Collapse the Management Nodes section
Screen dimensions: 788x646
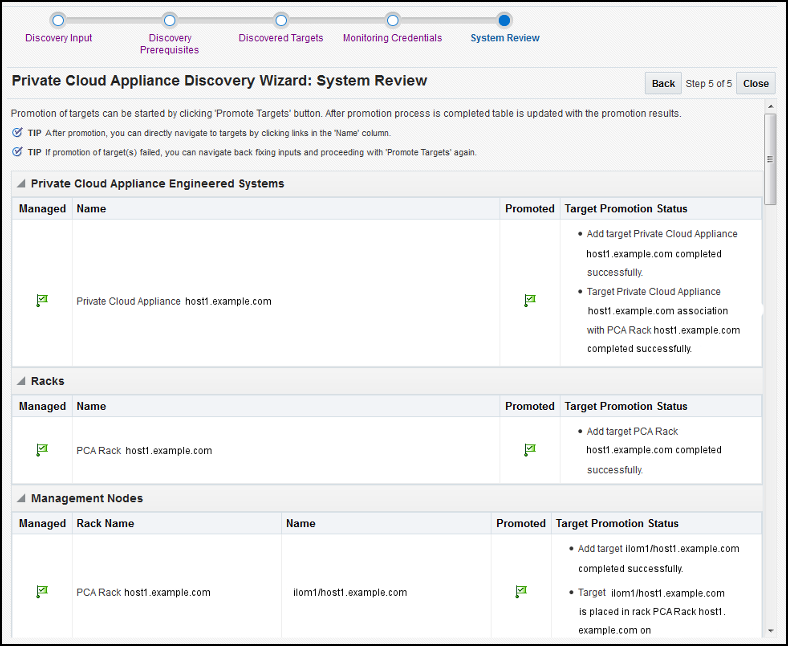21,498
